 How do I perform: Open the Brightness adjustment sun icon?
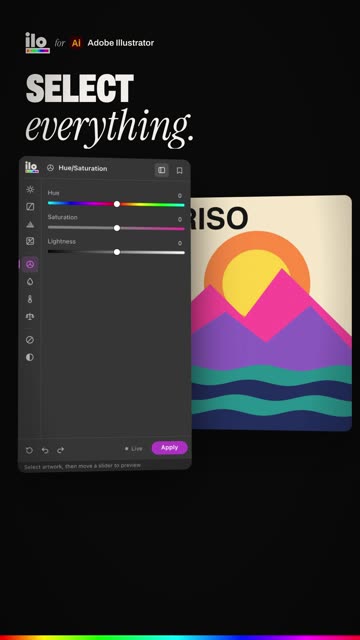tap(30, 189)
